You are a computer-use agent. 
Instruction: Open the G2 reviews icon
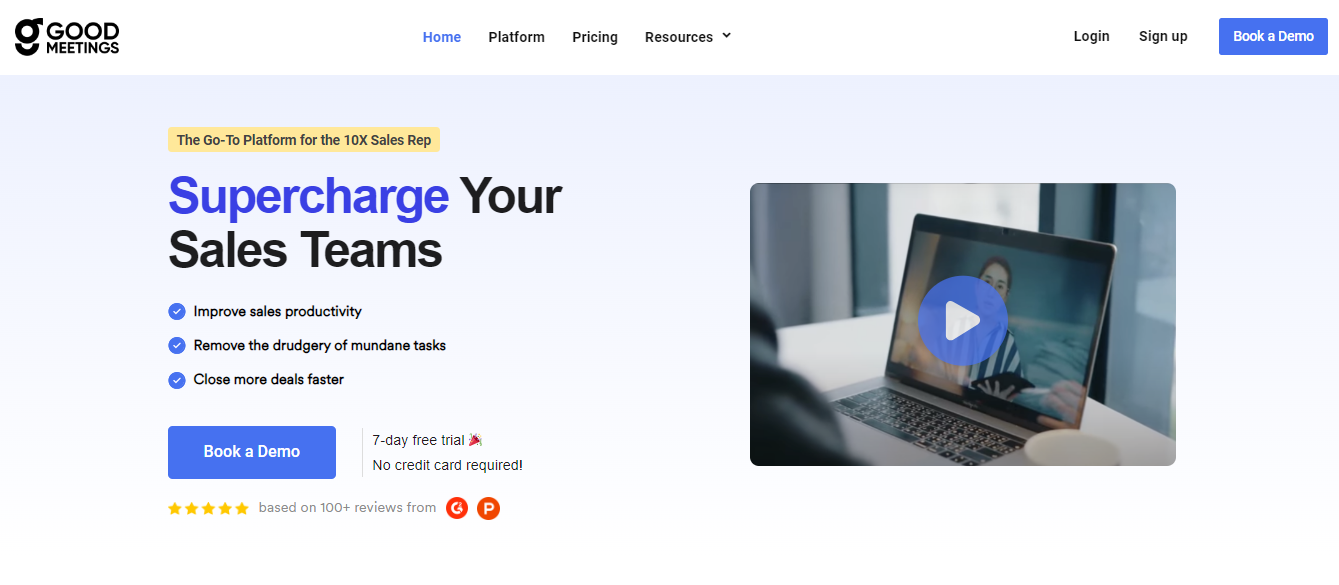[x=457, y=508]
